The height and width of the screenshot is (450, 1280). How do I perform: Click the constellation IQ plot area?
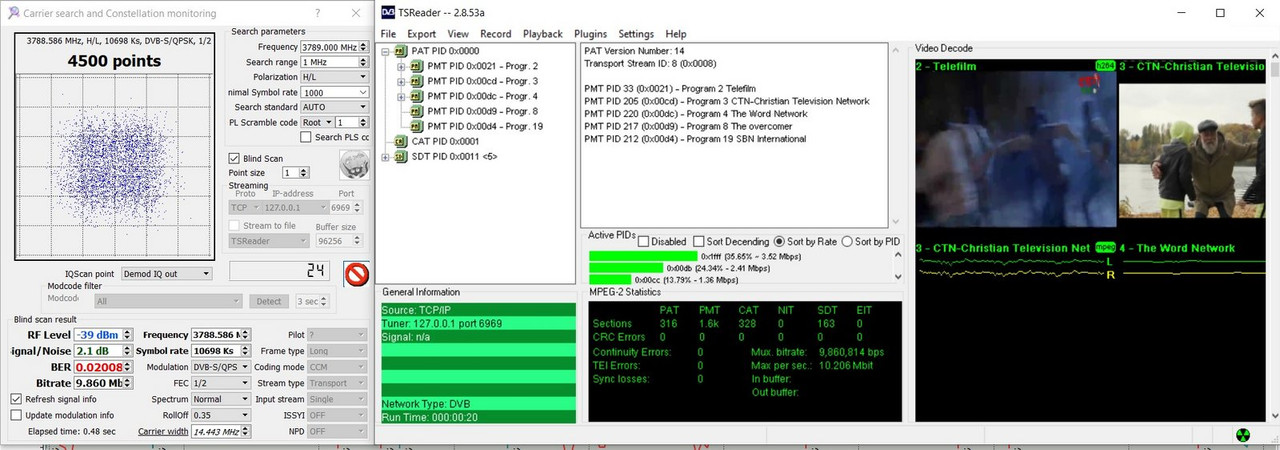coord(114,166)
